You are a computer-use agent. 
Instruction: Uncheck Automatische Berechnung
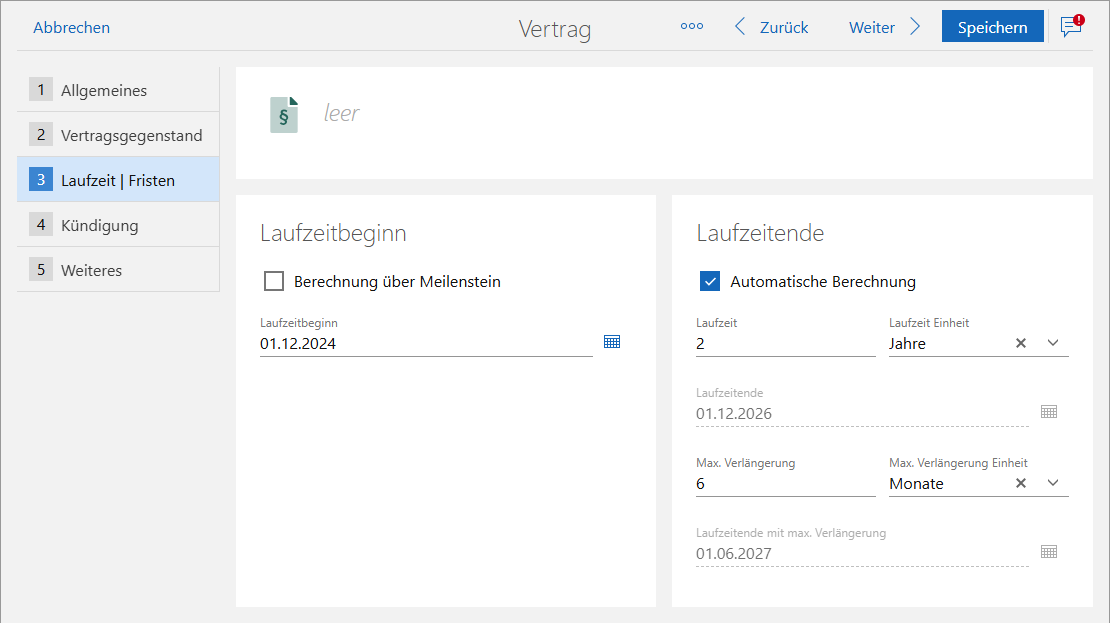[710, 281]
